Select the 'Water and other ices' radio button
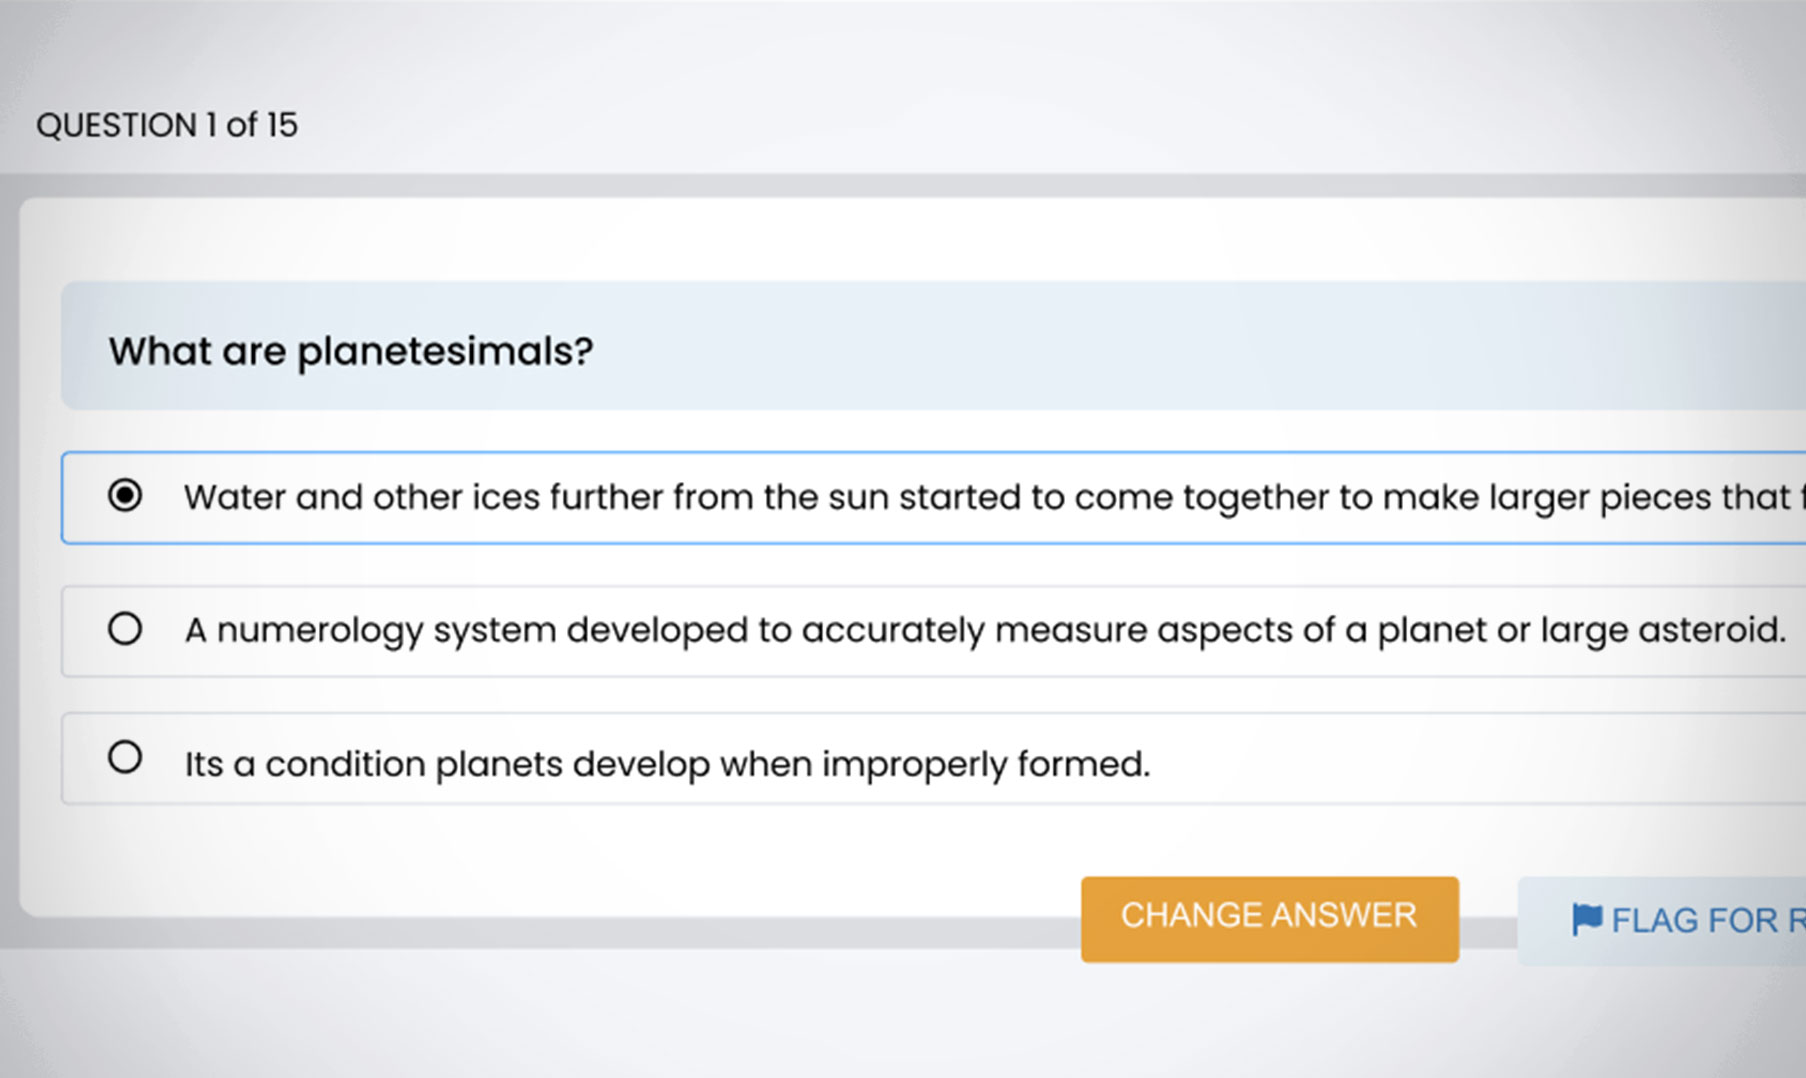The image size is (1806, 1078). click(125, 496)
